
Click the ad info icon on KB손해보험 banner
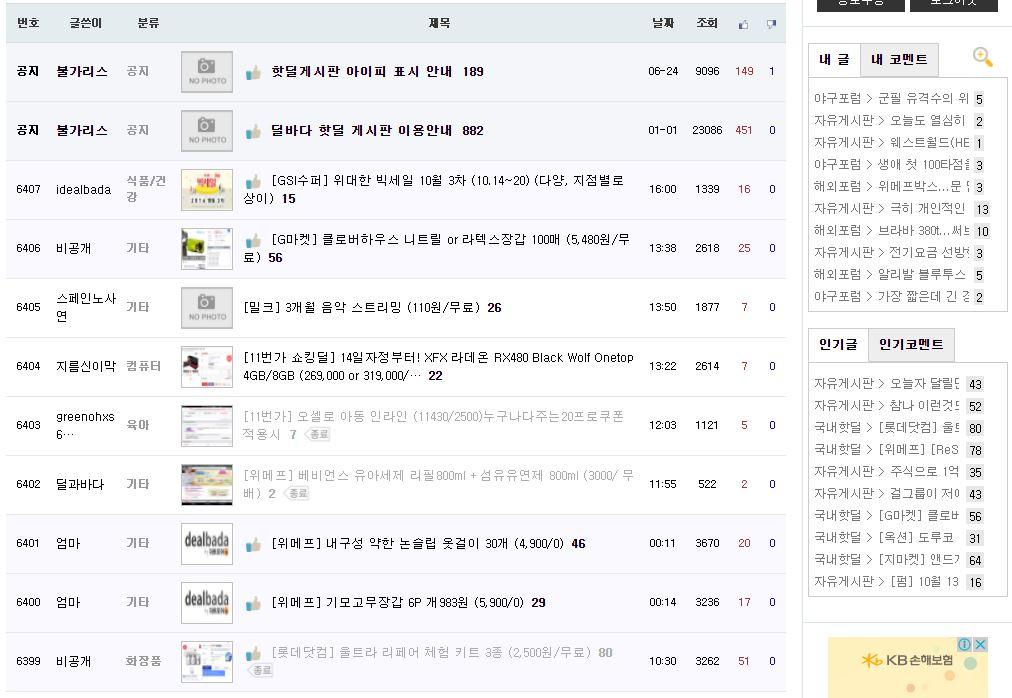[965, 645]
